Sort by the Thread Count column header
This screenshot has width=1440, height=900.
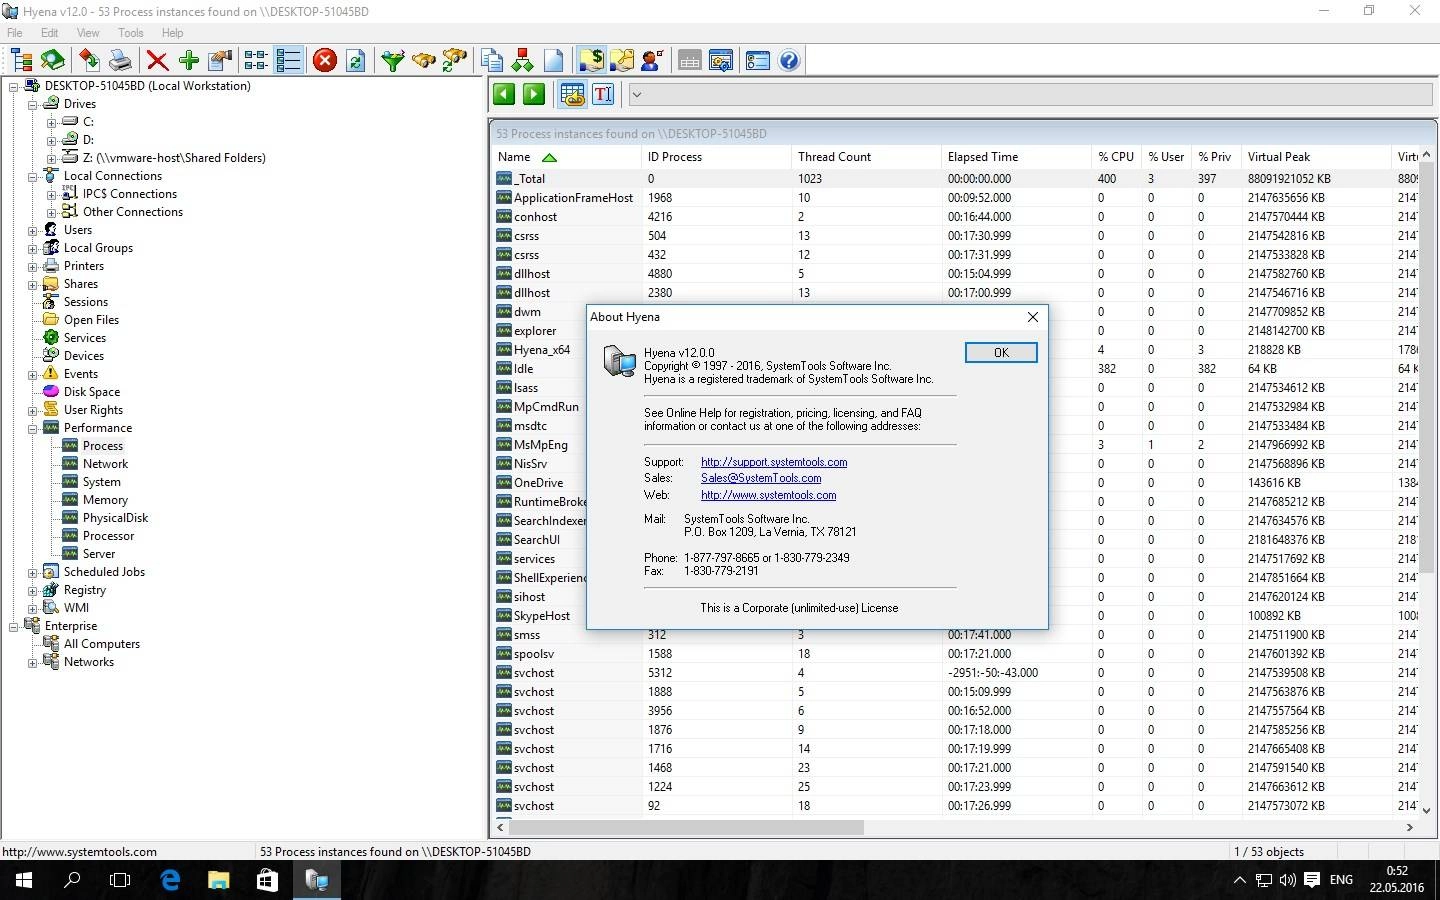tap(865, 157)
